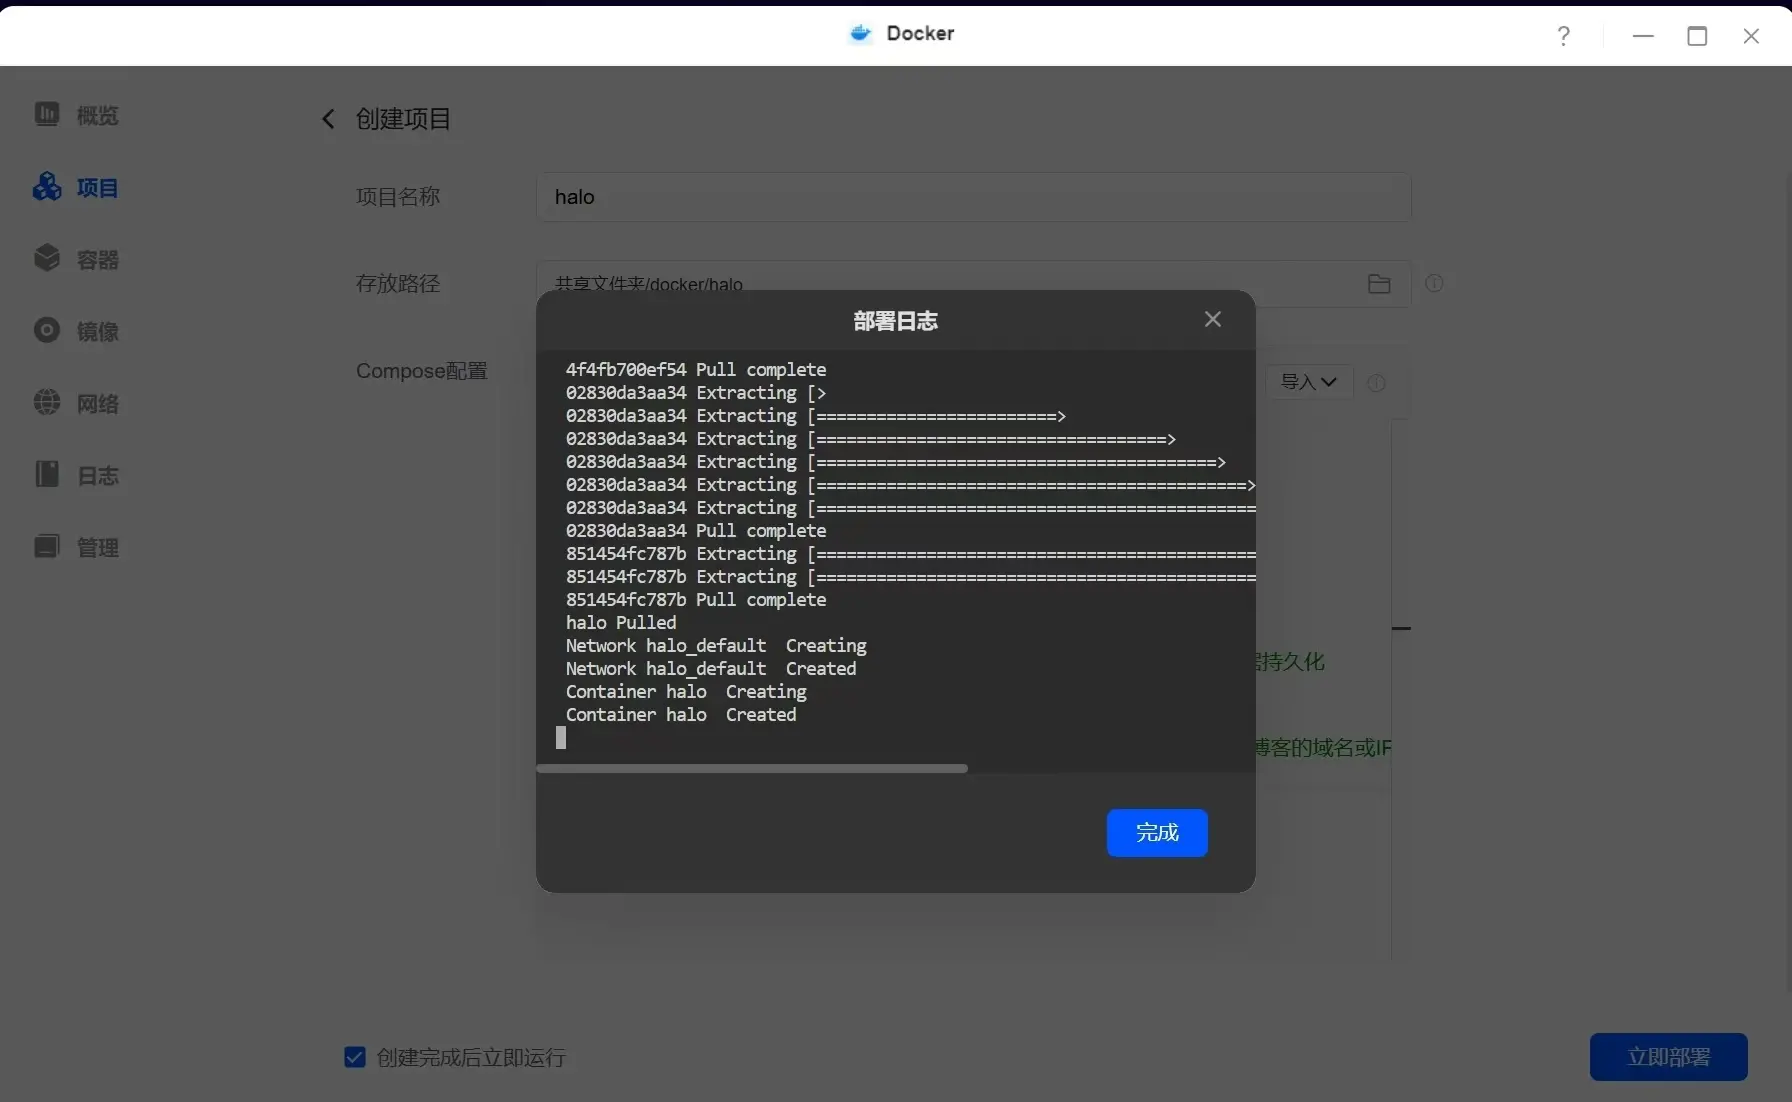Image resolution: width=1792 pixels, height=1102 pixels.
Task: Select the Containers (容器) sidebar icon
Action: coord(47,259)
